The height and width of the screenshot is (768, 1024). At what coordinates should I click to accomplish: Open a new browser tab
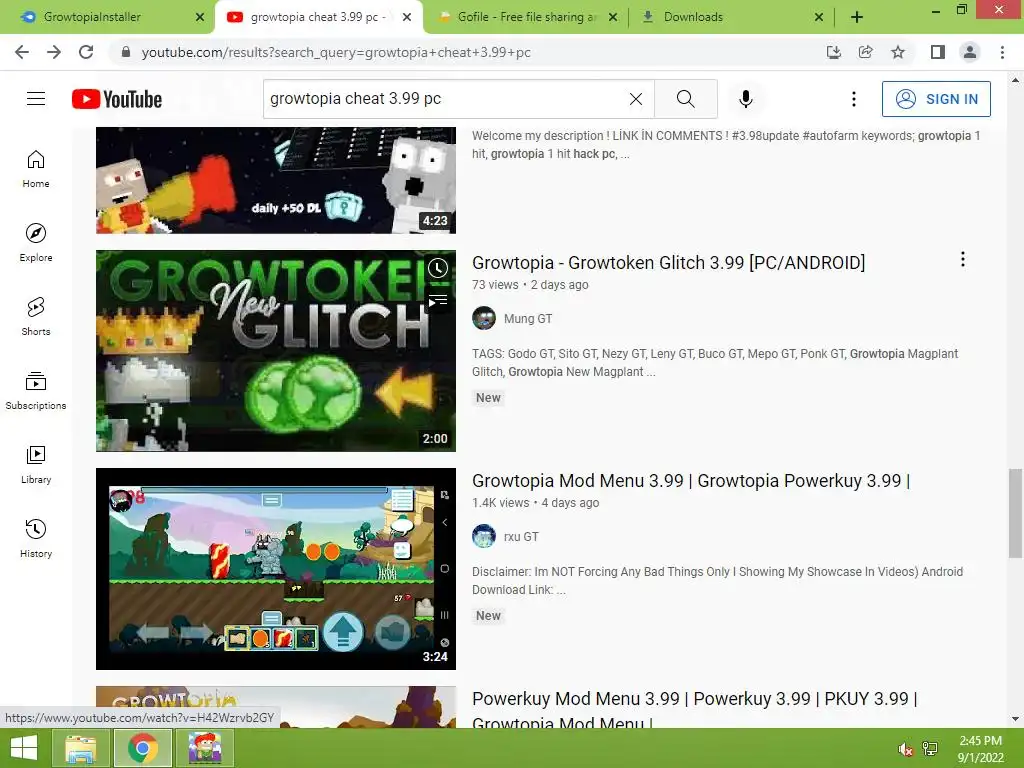(857, 17)
